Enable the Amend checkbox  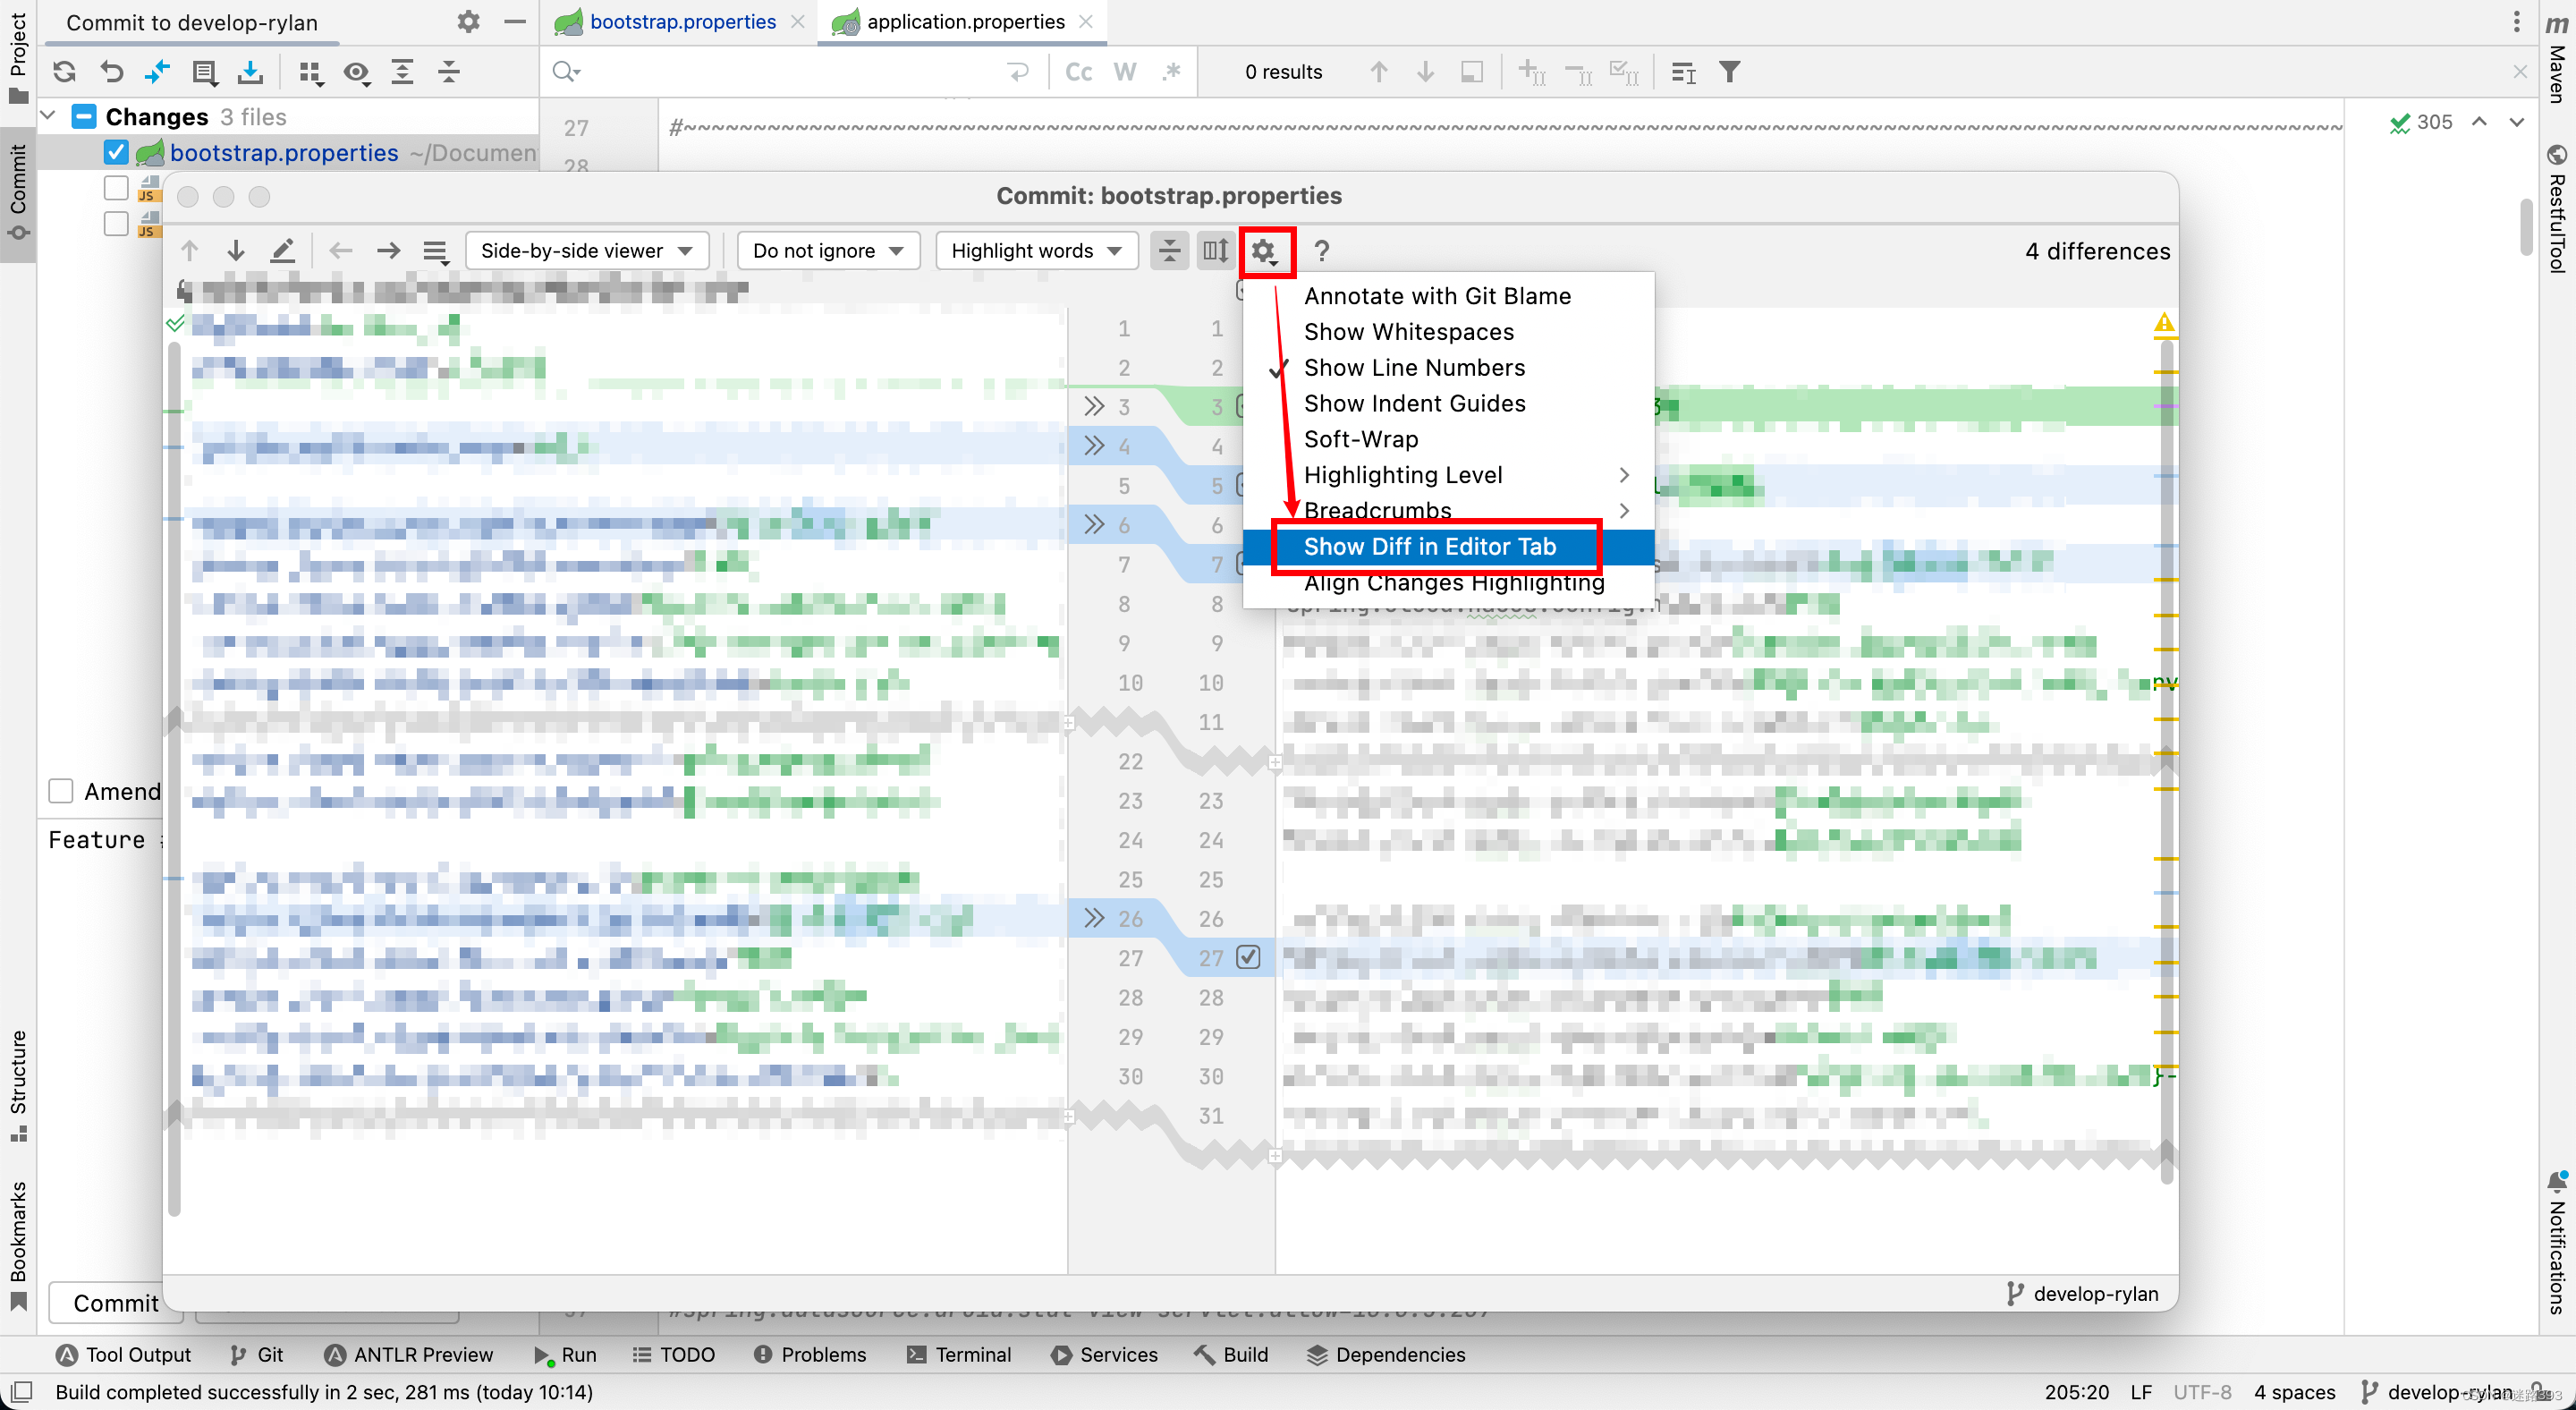tap(61, 791)
